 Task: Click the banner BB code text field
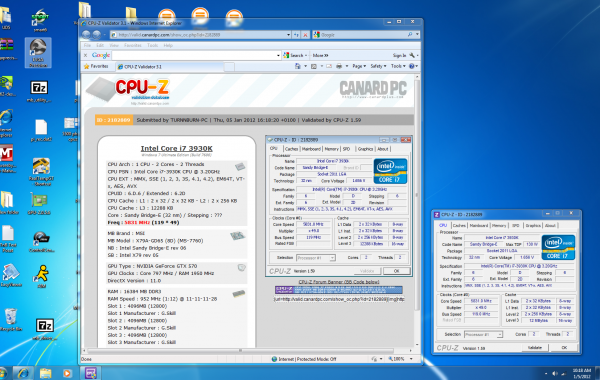(x=339, y=299)
